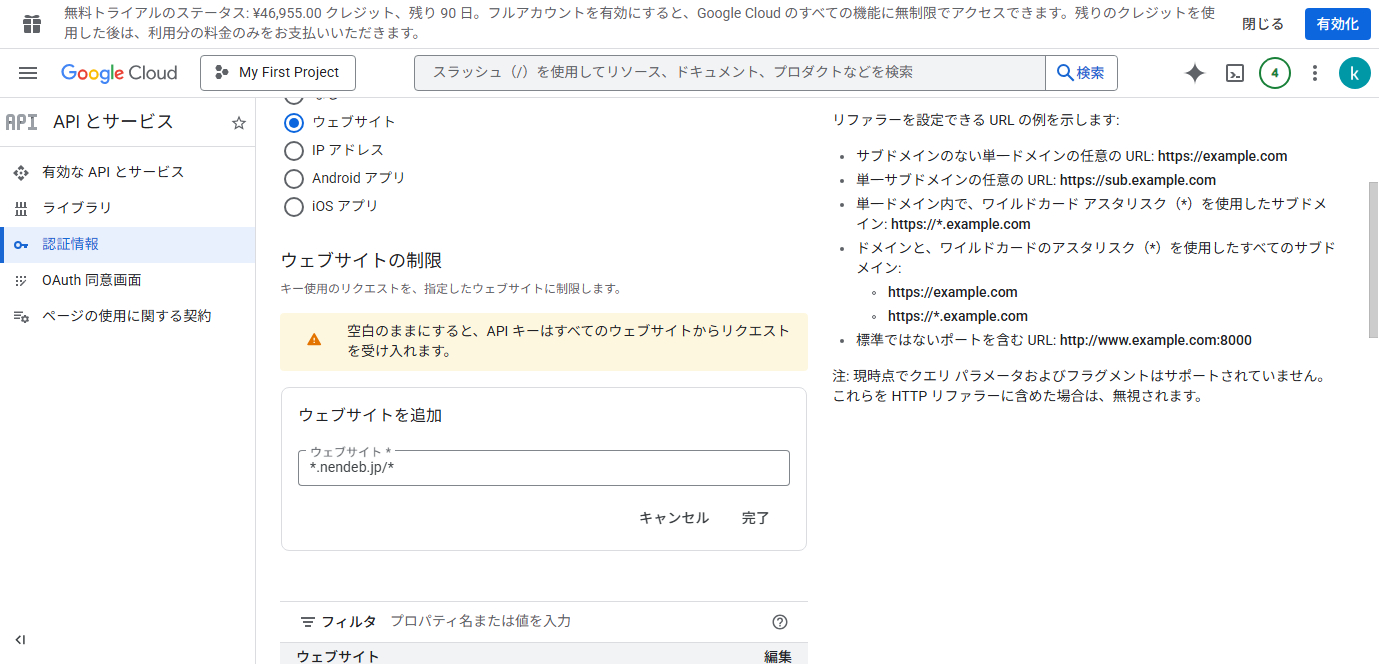Screen dimensions: 1379x664
Task: Activate Cloud Shell terminal icon
Action: [1235, 73]
